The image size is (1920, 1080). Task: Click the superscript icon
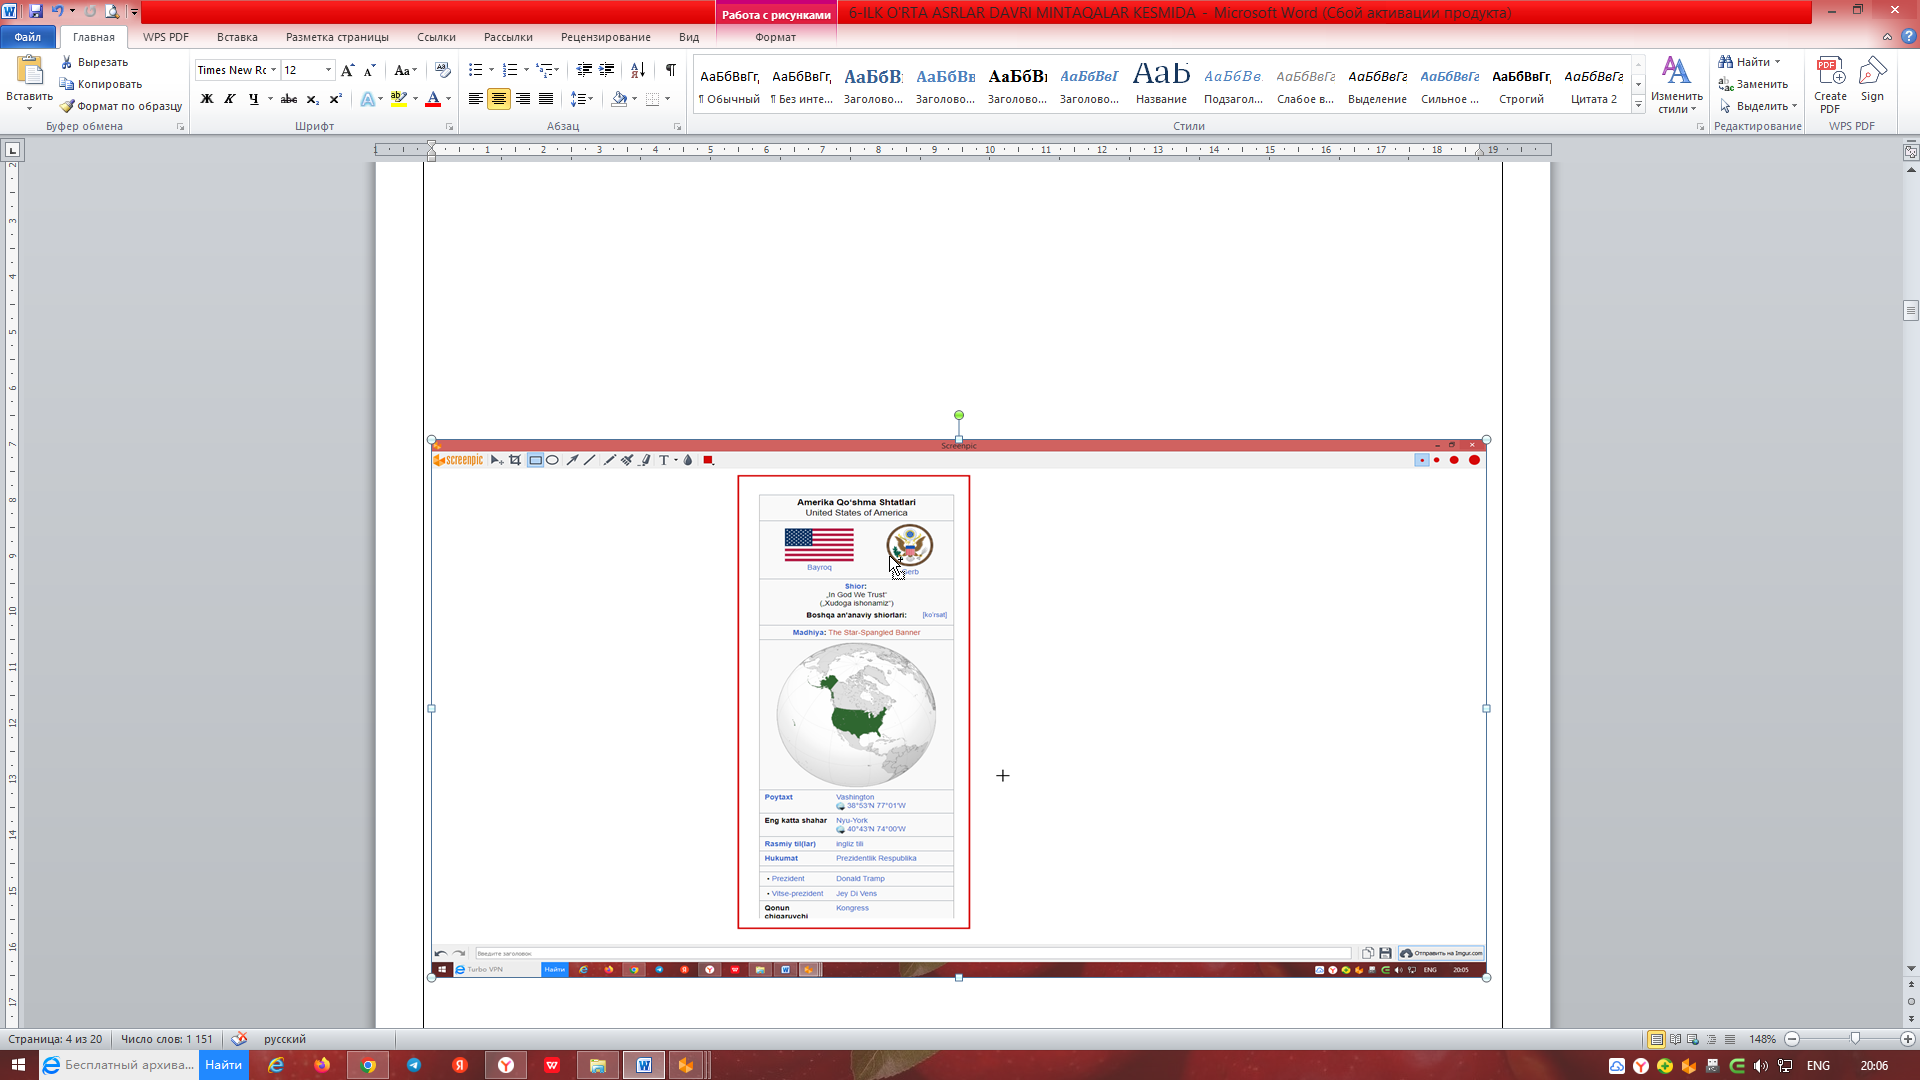[x=336, y=99]
